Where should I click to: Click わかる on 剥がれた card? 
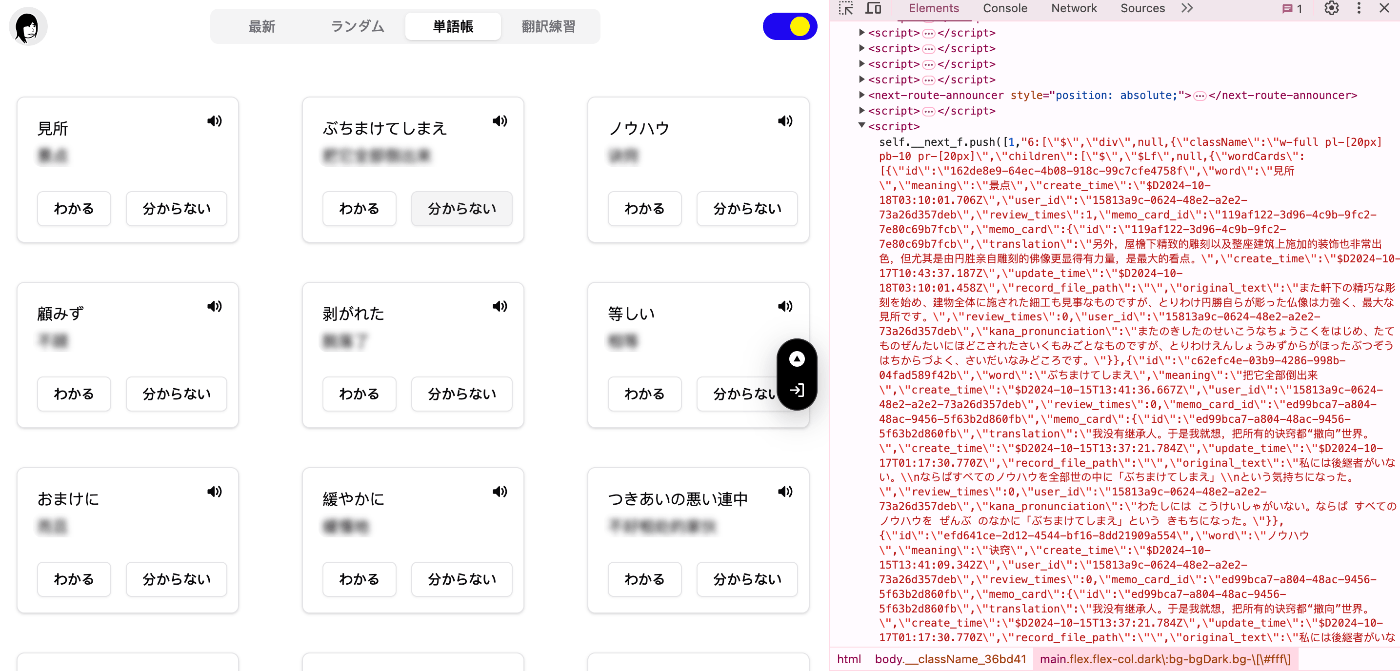click(x=359, y=394)
